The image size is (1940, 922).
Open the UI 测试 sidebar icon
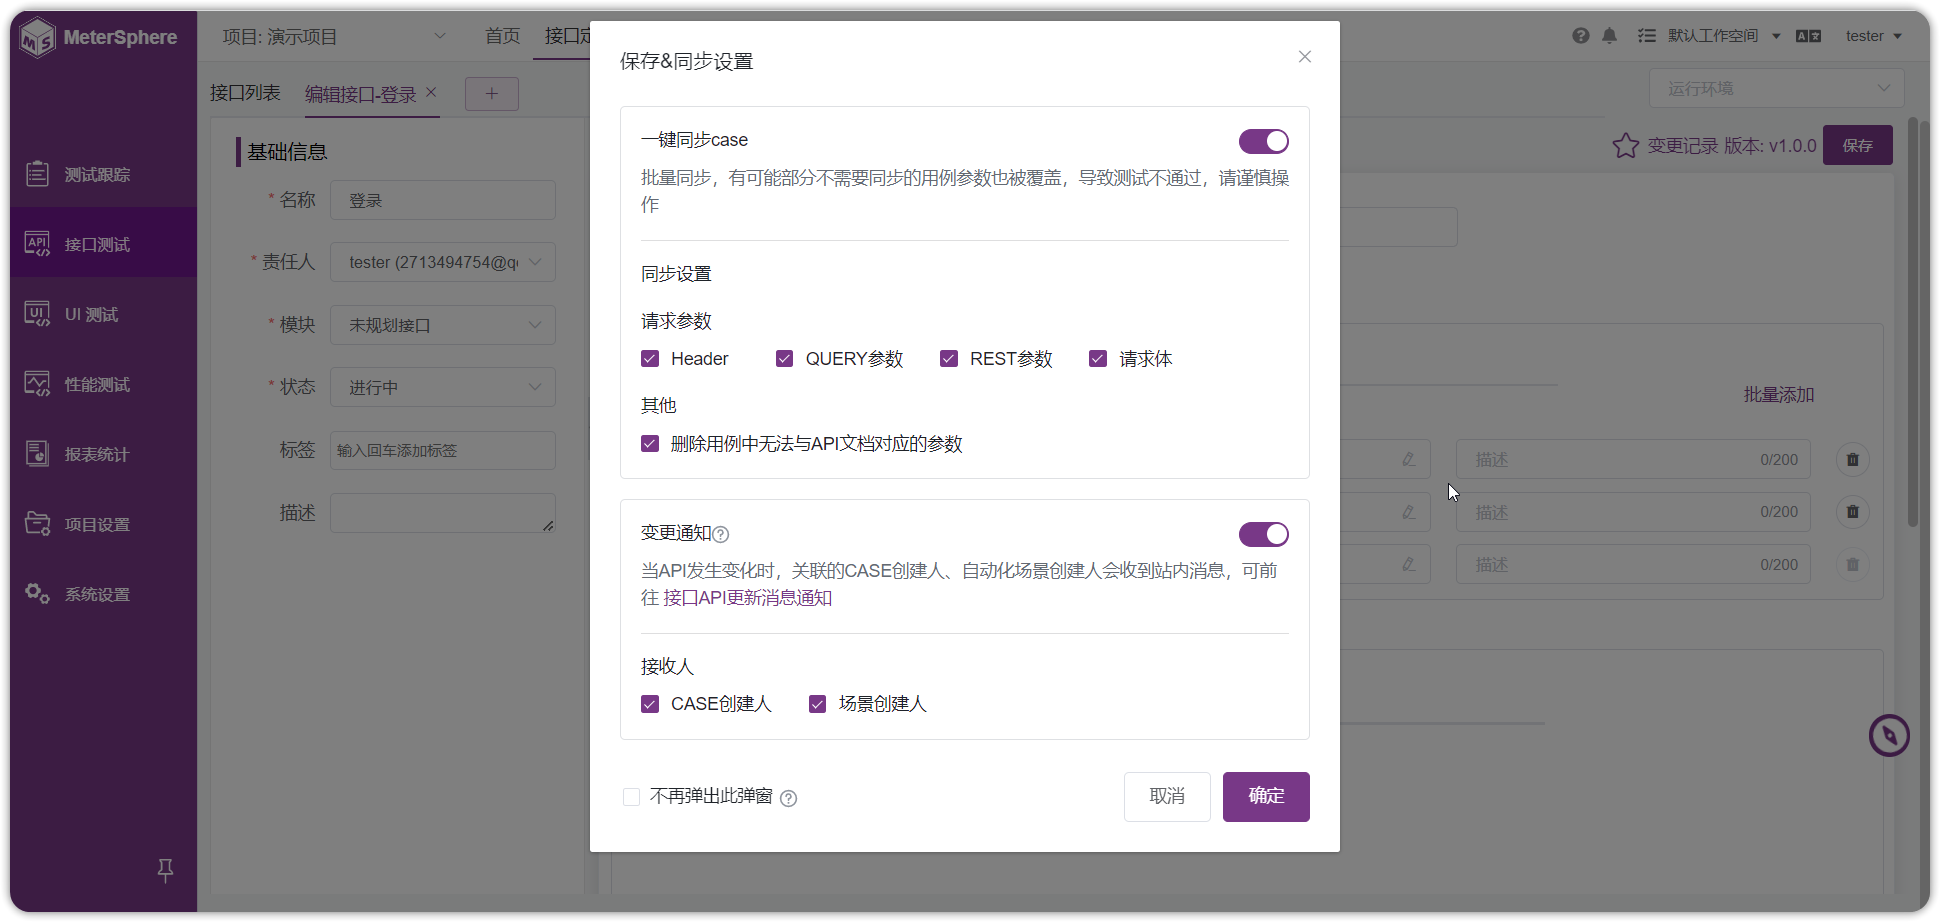(37, 314)
